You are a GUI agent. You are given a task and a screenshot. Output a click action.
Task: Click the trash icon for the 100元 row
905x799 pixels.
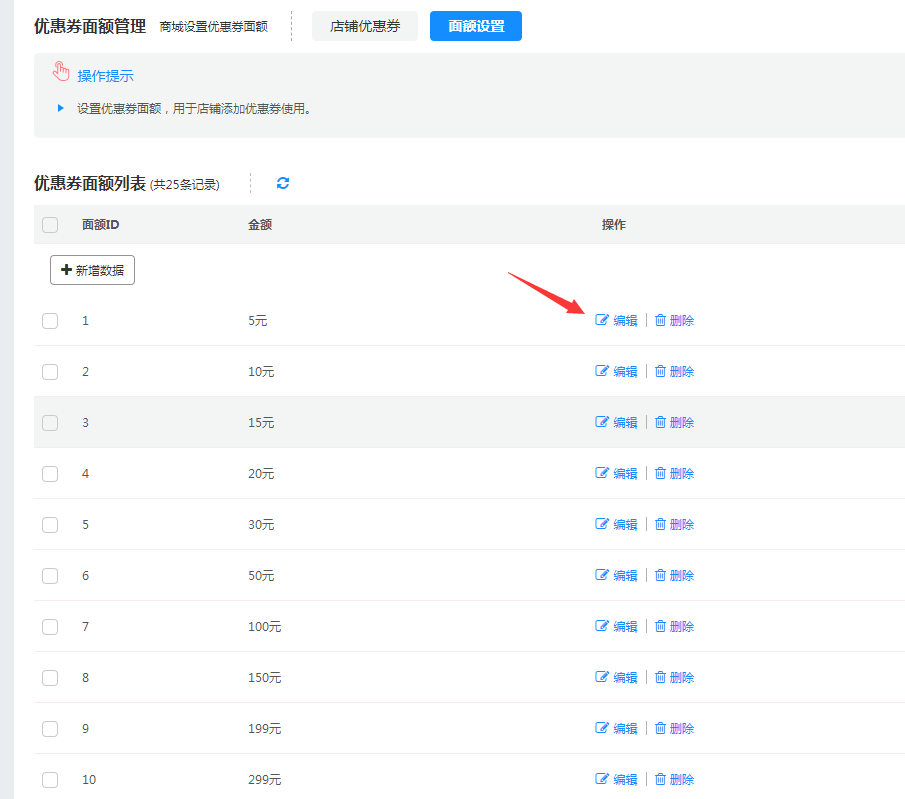660,626
